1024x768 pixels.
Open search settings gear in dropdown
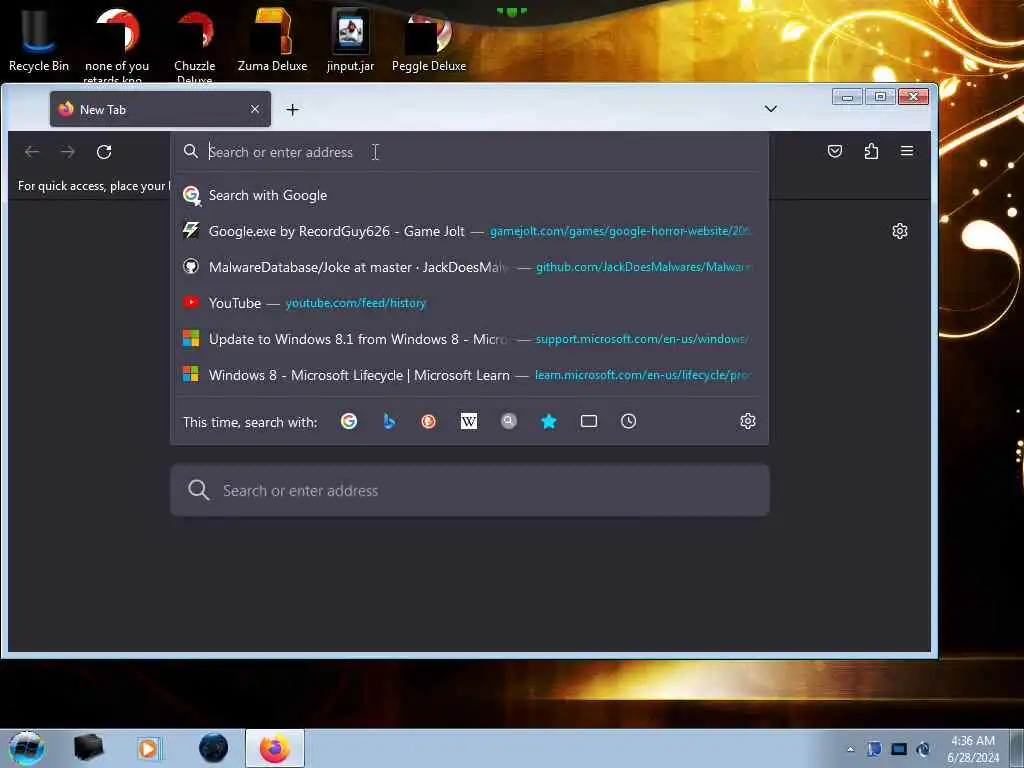pos(748,421)
